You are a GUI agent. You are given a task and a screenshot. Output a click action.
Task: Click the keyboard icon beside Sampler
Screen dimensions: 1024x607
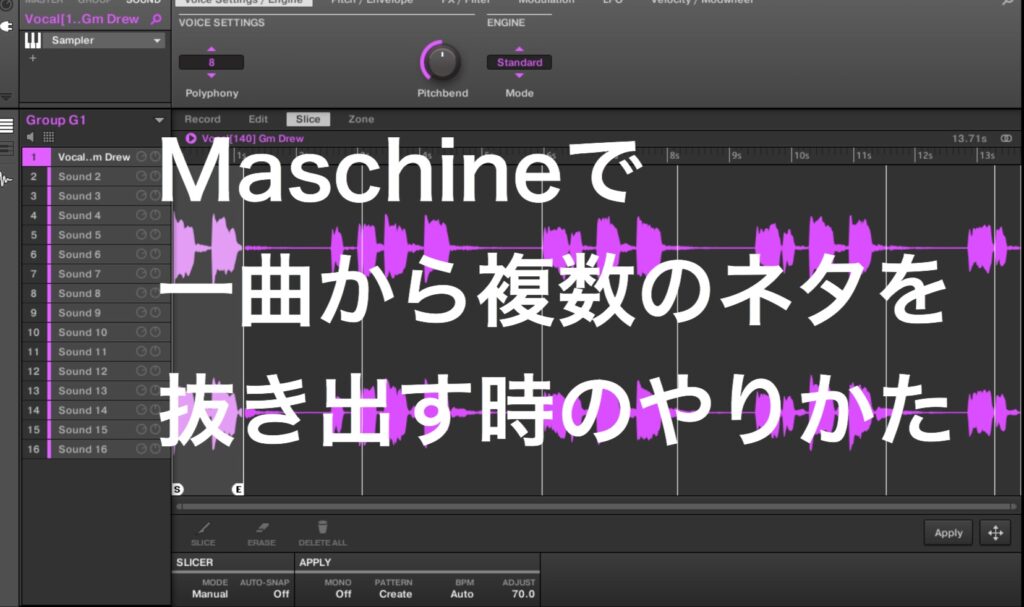pyautogui.click(x=32, y=40)
